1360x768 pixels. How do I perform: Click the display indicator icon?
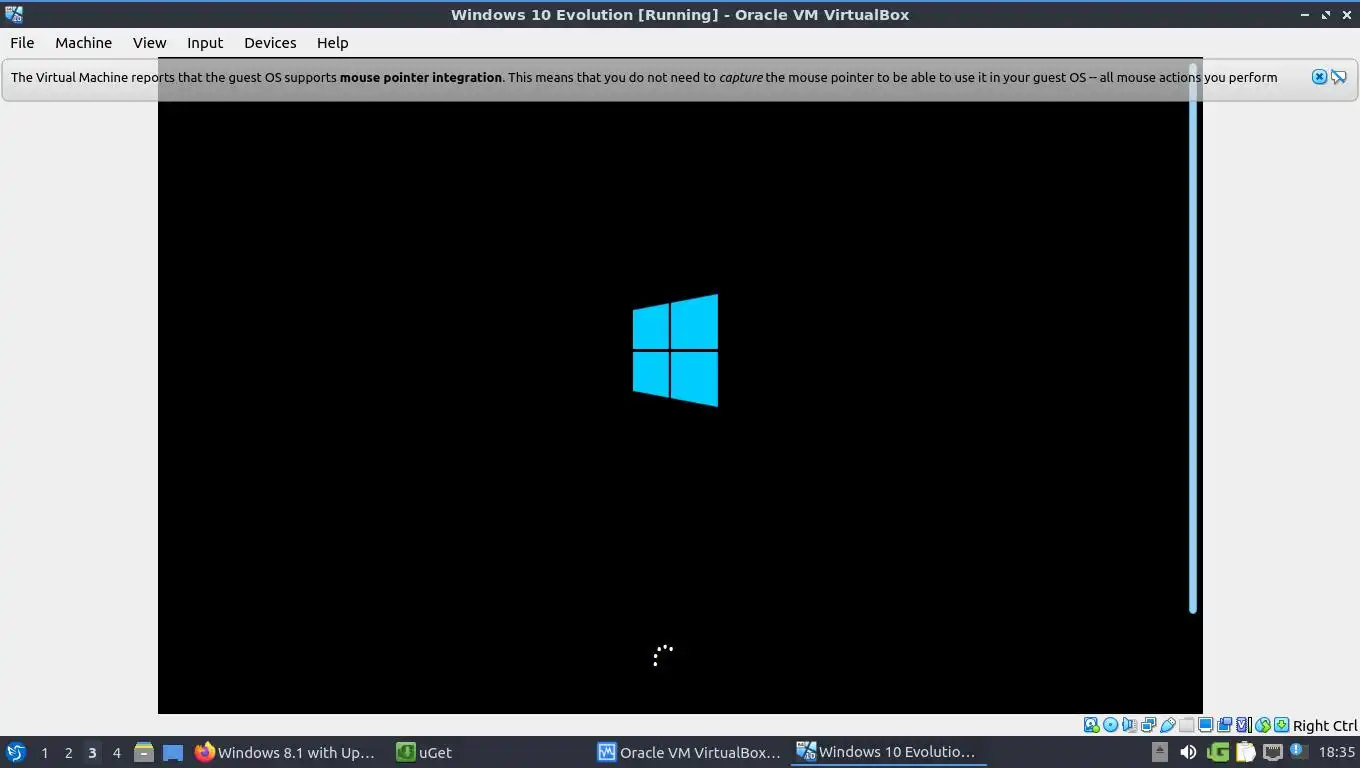[1206, 725]
